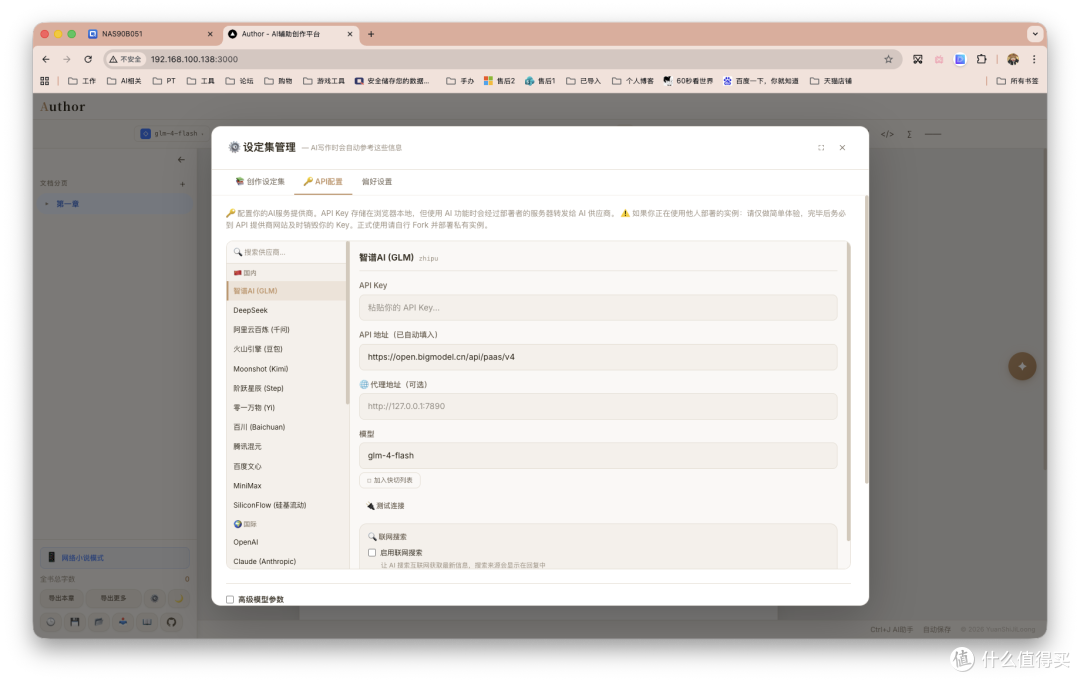The height and width of the screenshot is (682, 1080).
Task: Open the tab list dropdown arrow
Action: (x=1035, y=34)
